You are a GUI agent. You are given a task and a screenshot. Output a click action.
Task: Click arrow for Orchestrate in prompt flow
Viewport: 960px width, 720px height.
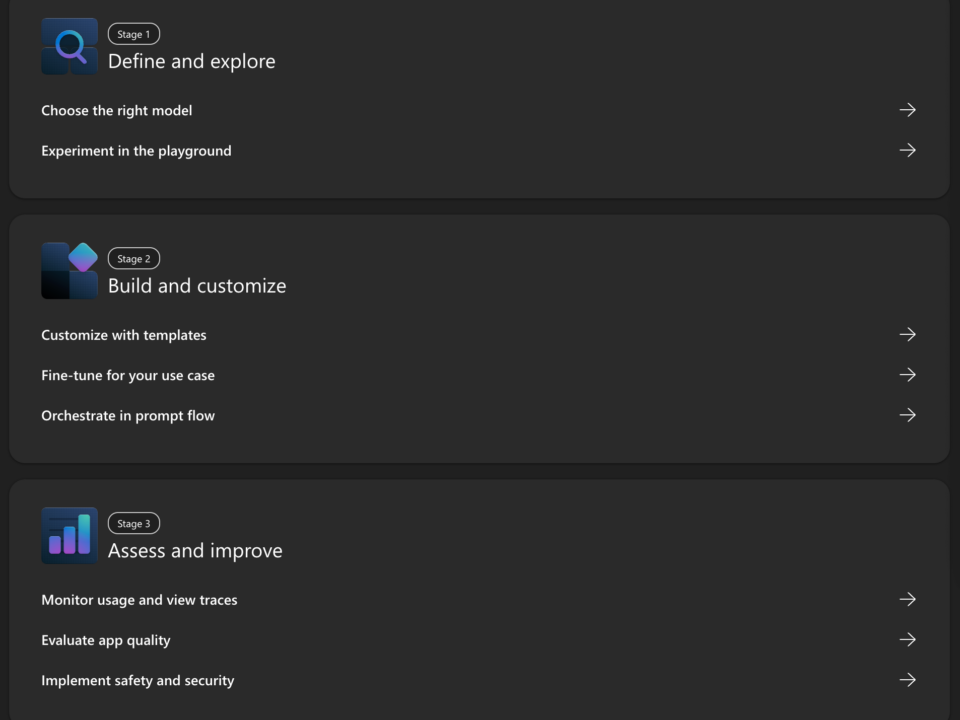point(907,416)
